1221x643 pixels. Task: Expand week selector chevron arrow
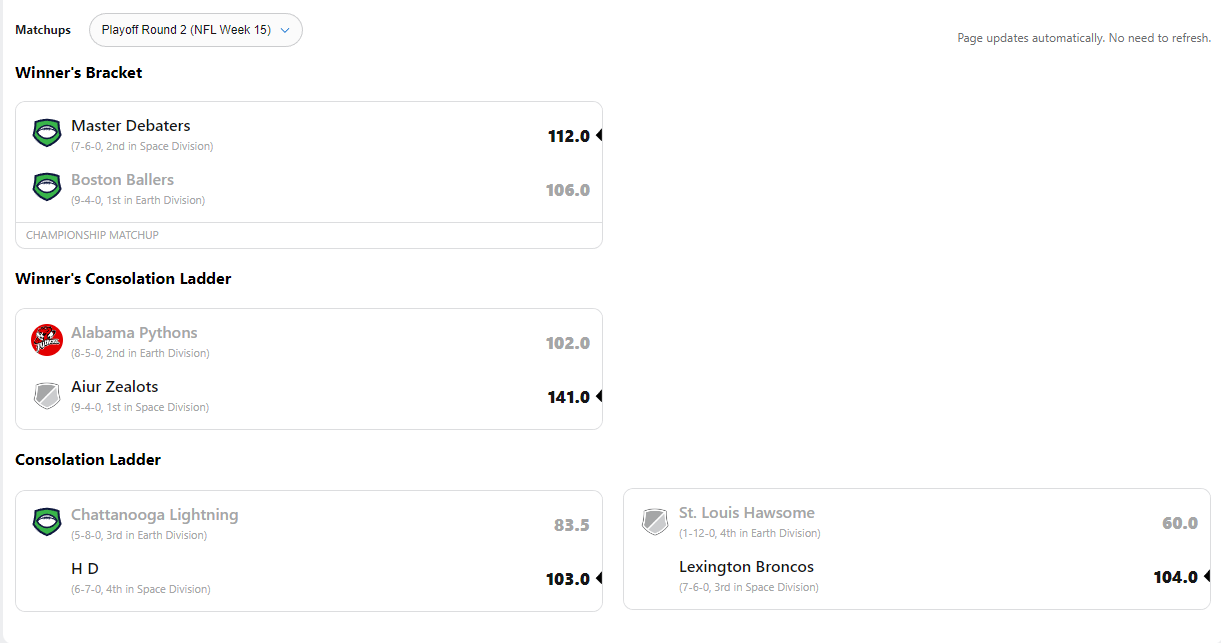pyautogui.click(x=285, y=30)
